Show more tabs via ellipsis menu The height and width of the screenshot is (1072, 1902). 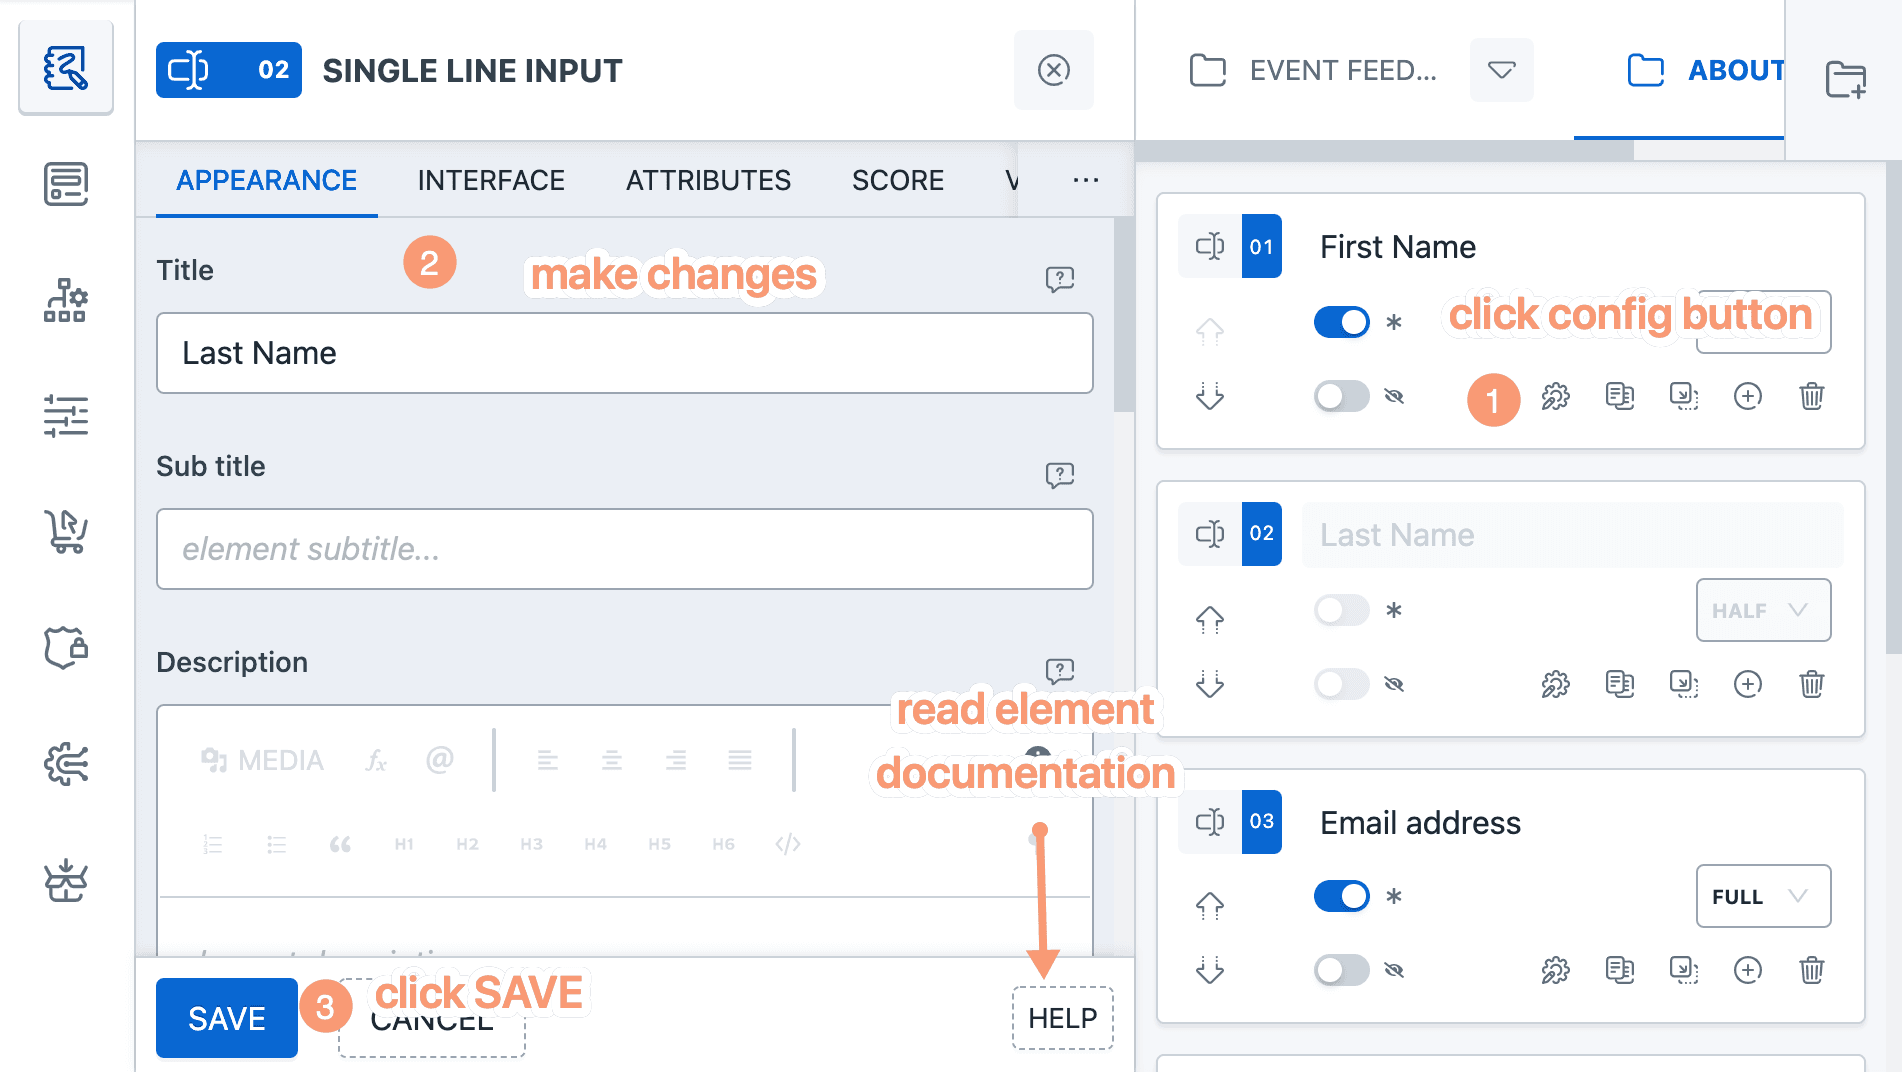(x=1086, y=180)
